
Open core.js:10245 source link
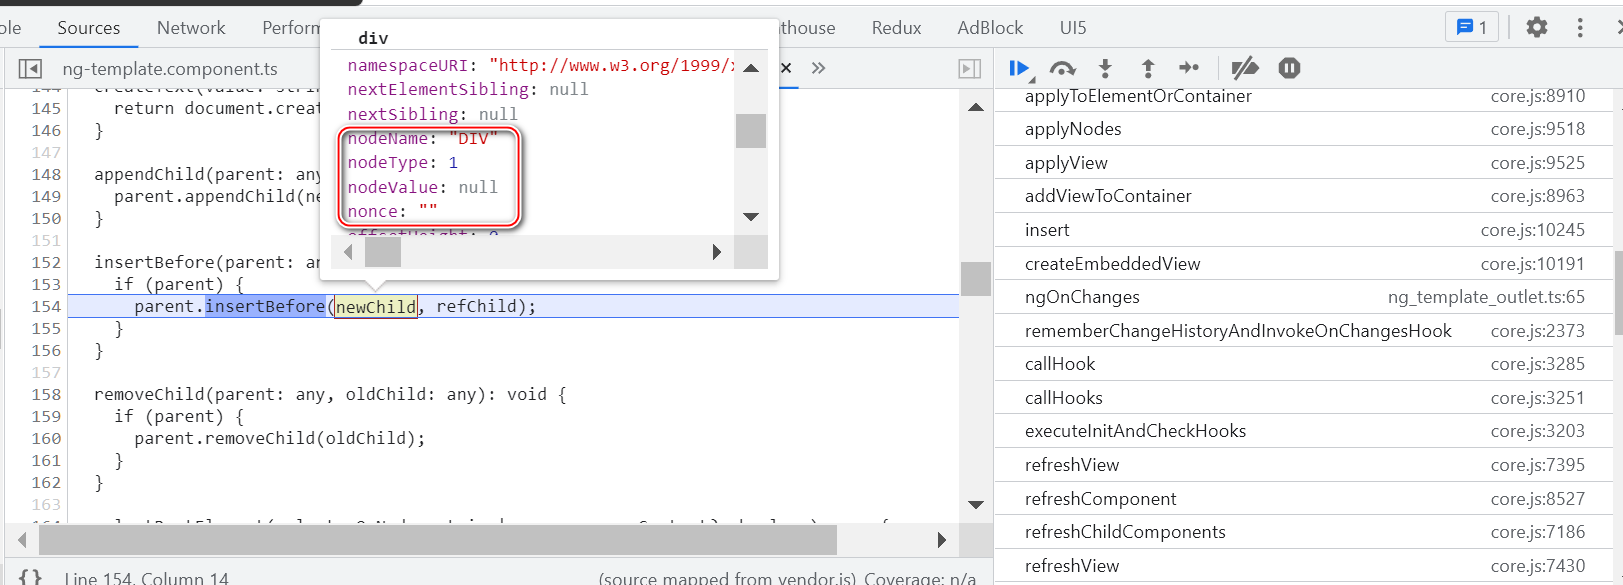tap(1533, 230)
